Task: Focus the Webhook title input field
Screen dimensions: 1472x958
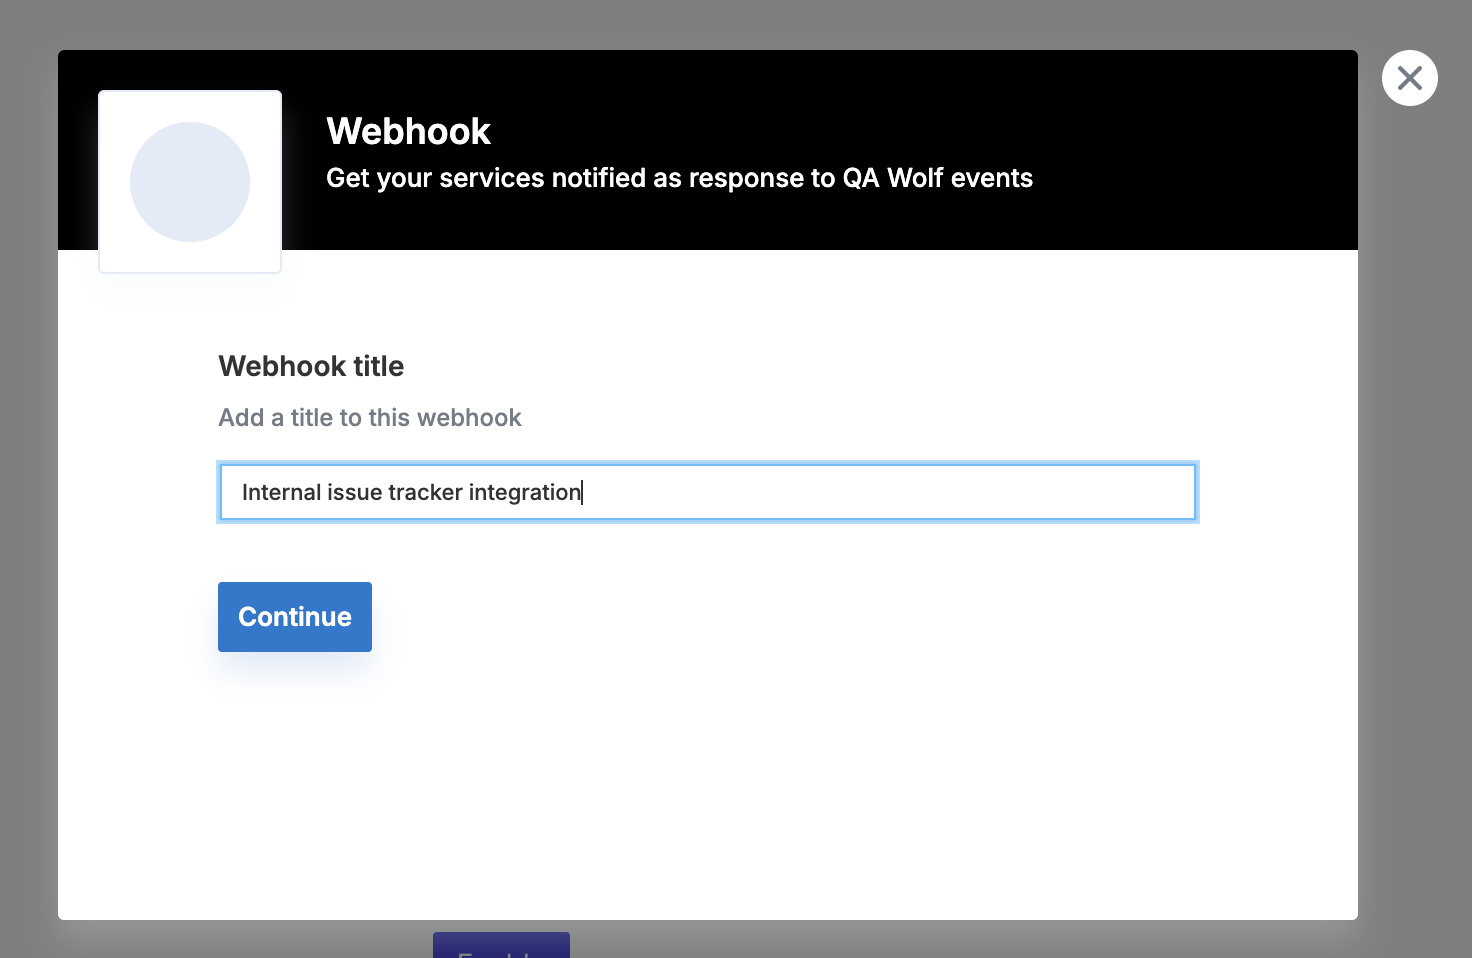Action: [708, 492]
